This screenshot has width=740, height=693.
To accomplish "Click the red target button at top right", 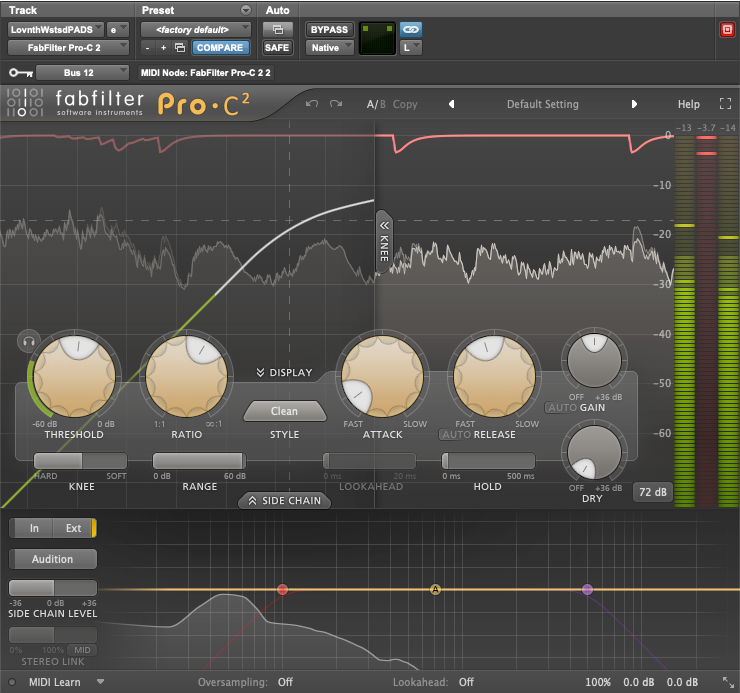I will pyautogui.click(x=727, y=30).
